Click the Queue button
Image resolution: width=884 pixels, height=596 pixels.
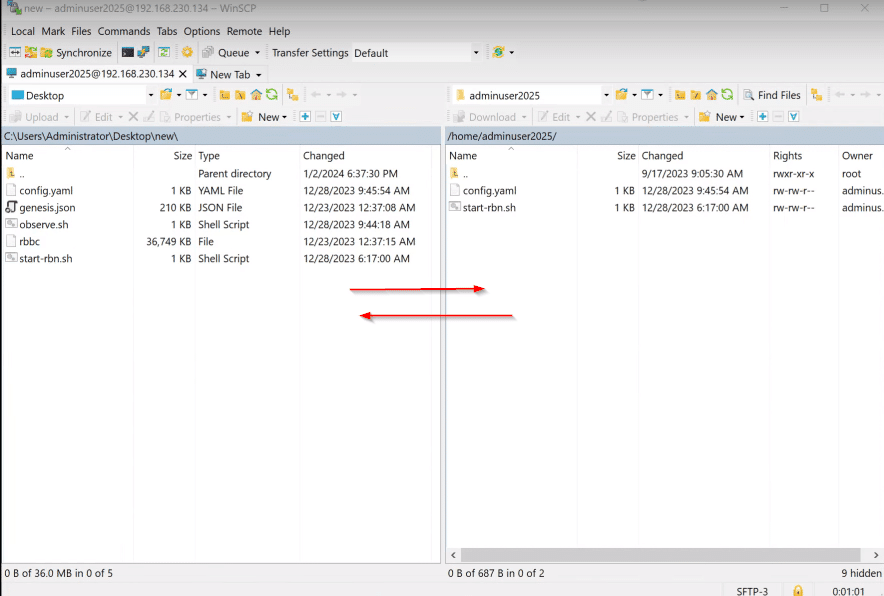click(x=232, y=52)
